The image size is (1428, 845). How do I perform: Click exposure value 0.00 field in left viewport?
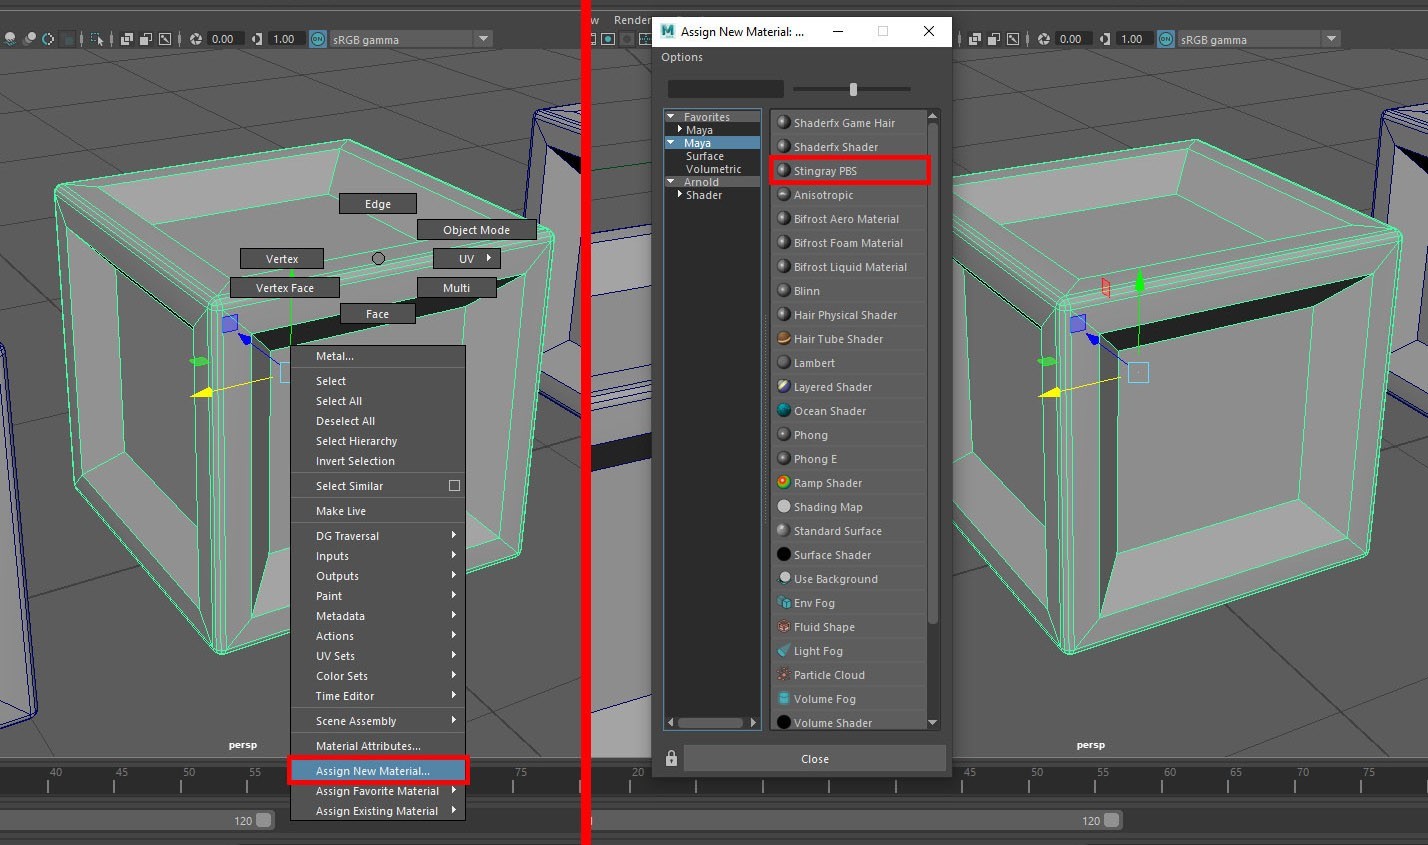[x=225, y=39]
